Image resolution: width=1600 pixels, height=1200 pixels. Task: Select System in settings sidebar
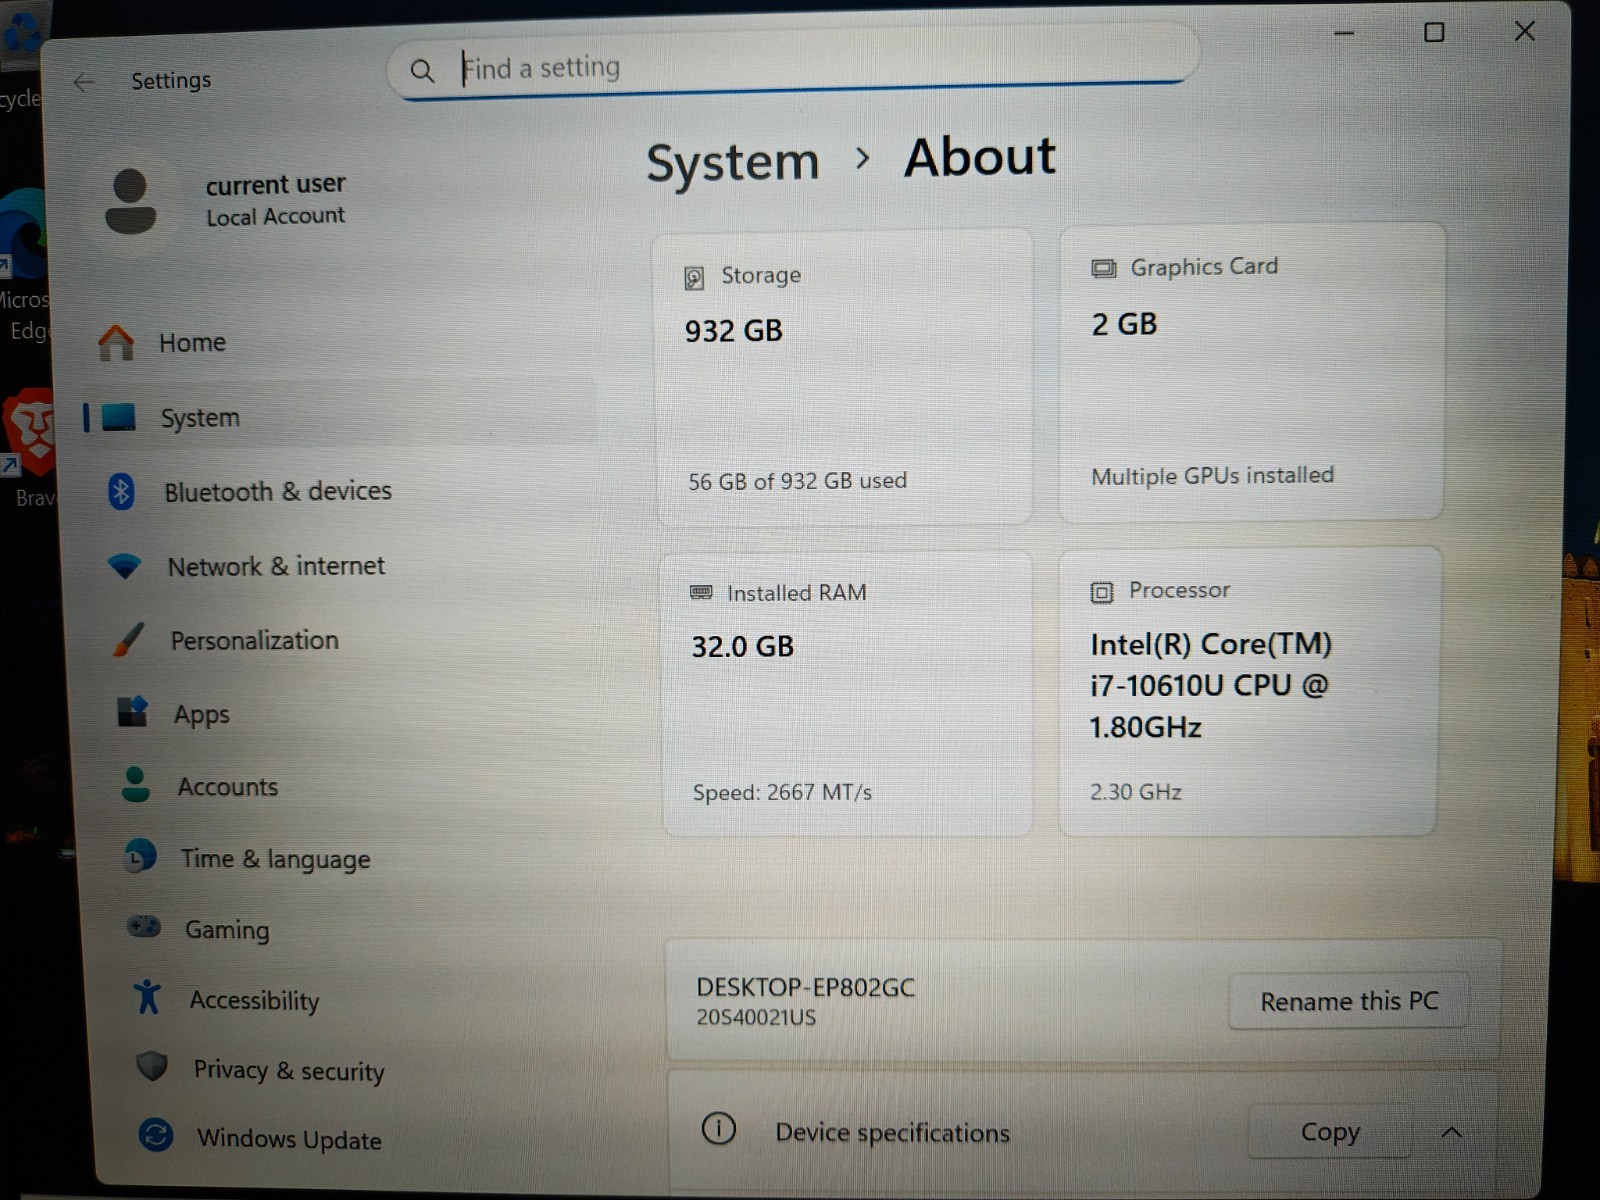point(340,417)
